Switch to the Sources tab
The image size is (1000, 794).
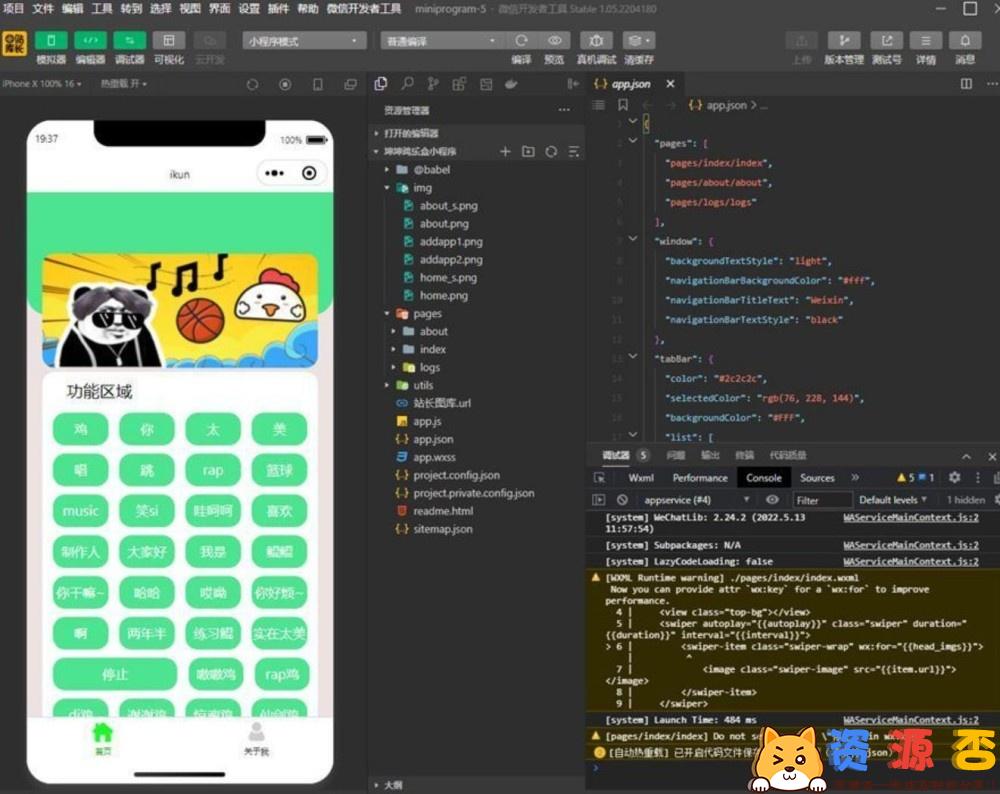(817, 478)
